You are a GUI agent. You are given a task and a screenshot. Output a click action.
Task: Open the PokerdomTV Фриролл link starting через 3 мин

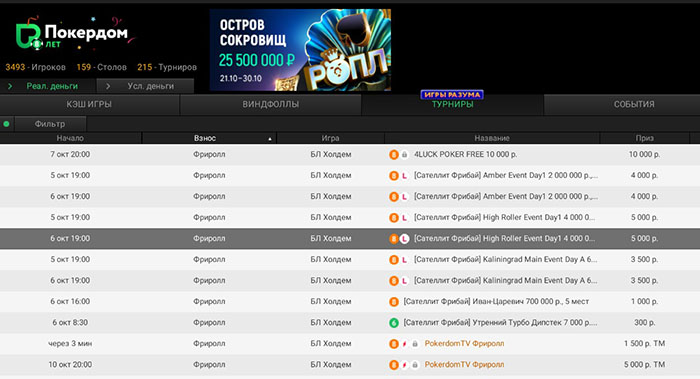[x=464, y=344]
